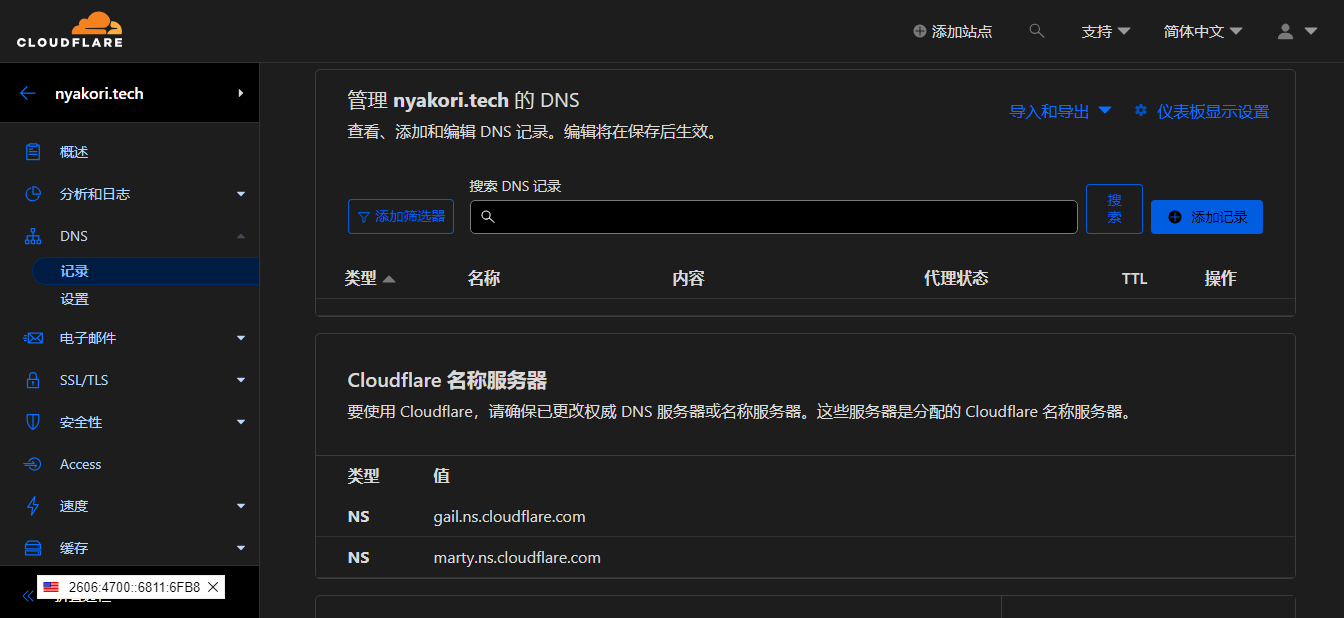The width and height of the screenshot is (1344, 618).
Task: Click the user account avatar icon
Action: point(1286,31)
